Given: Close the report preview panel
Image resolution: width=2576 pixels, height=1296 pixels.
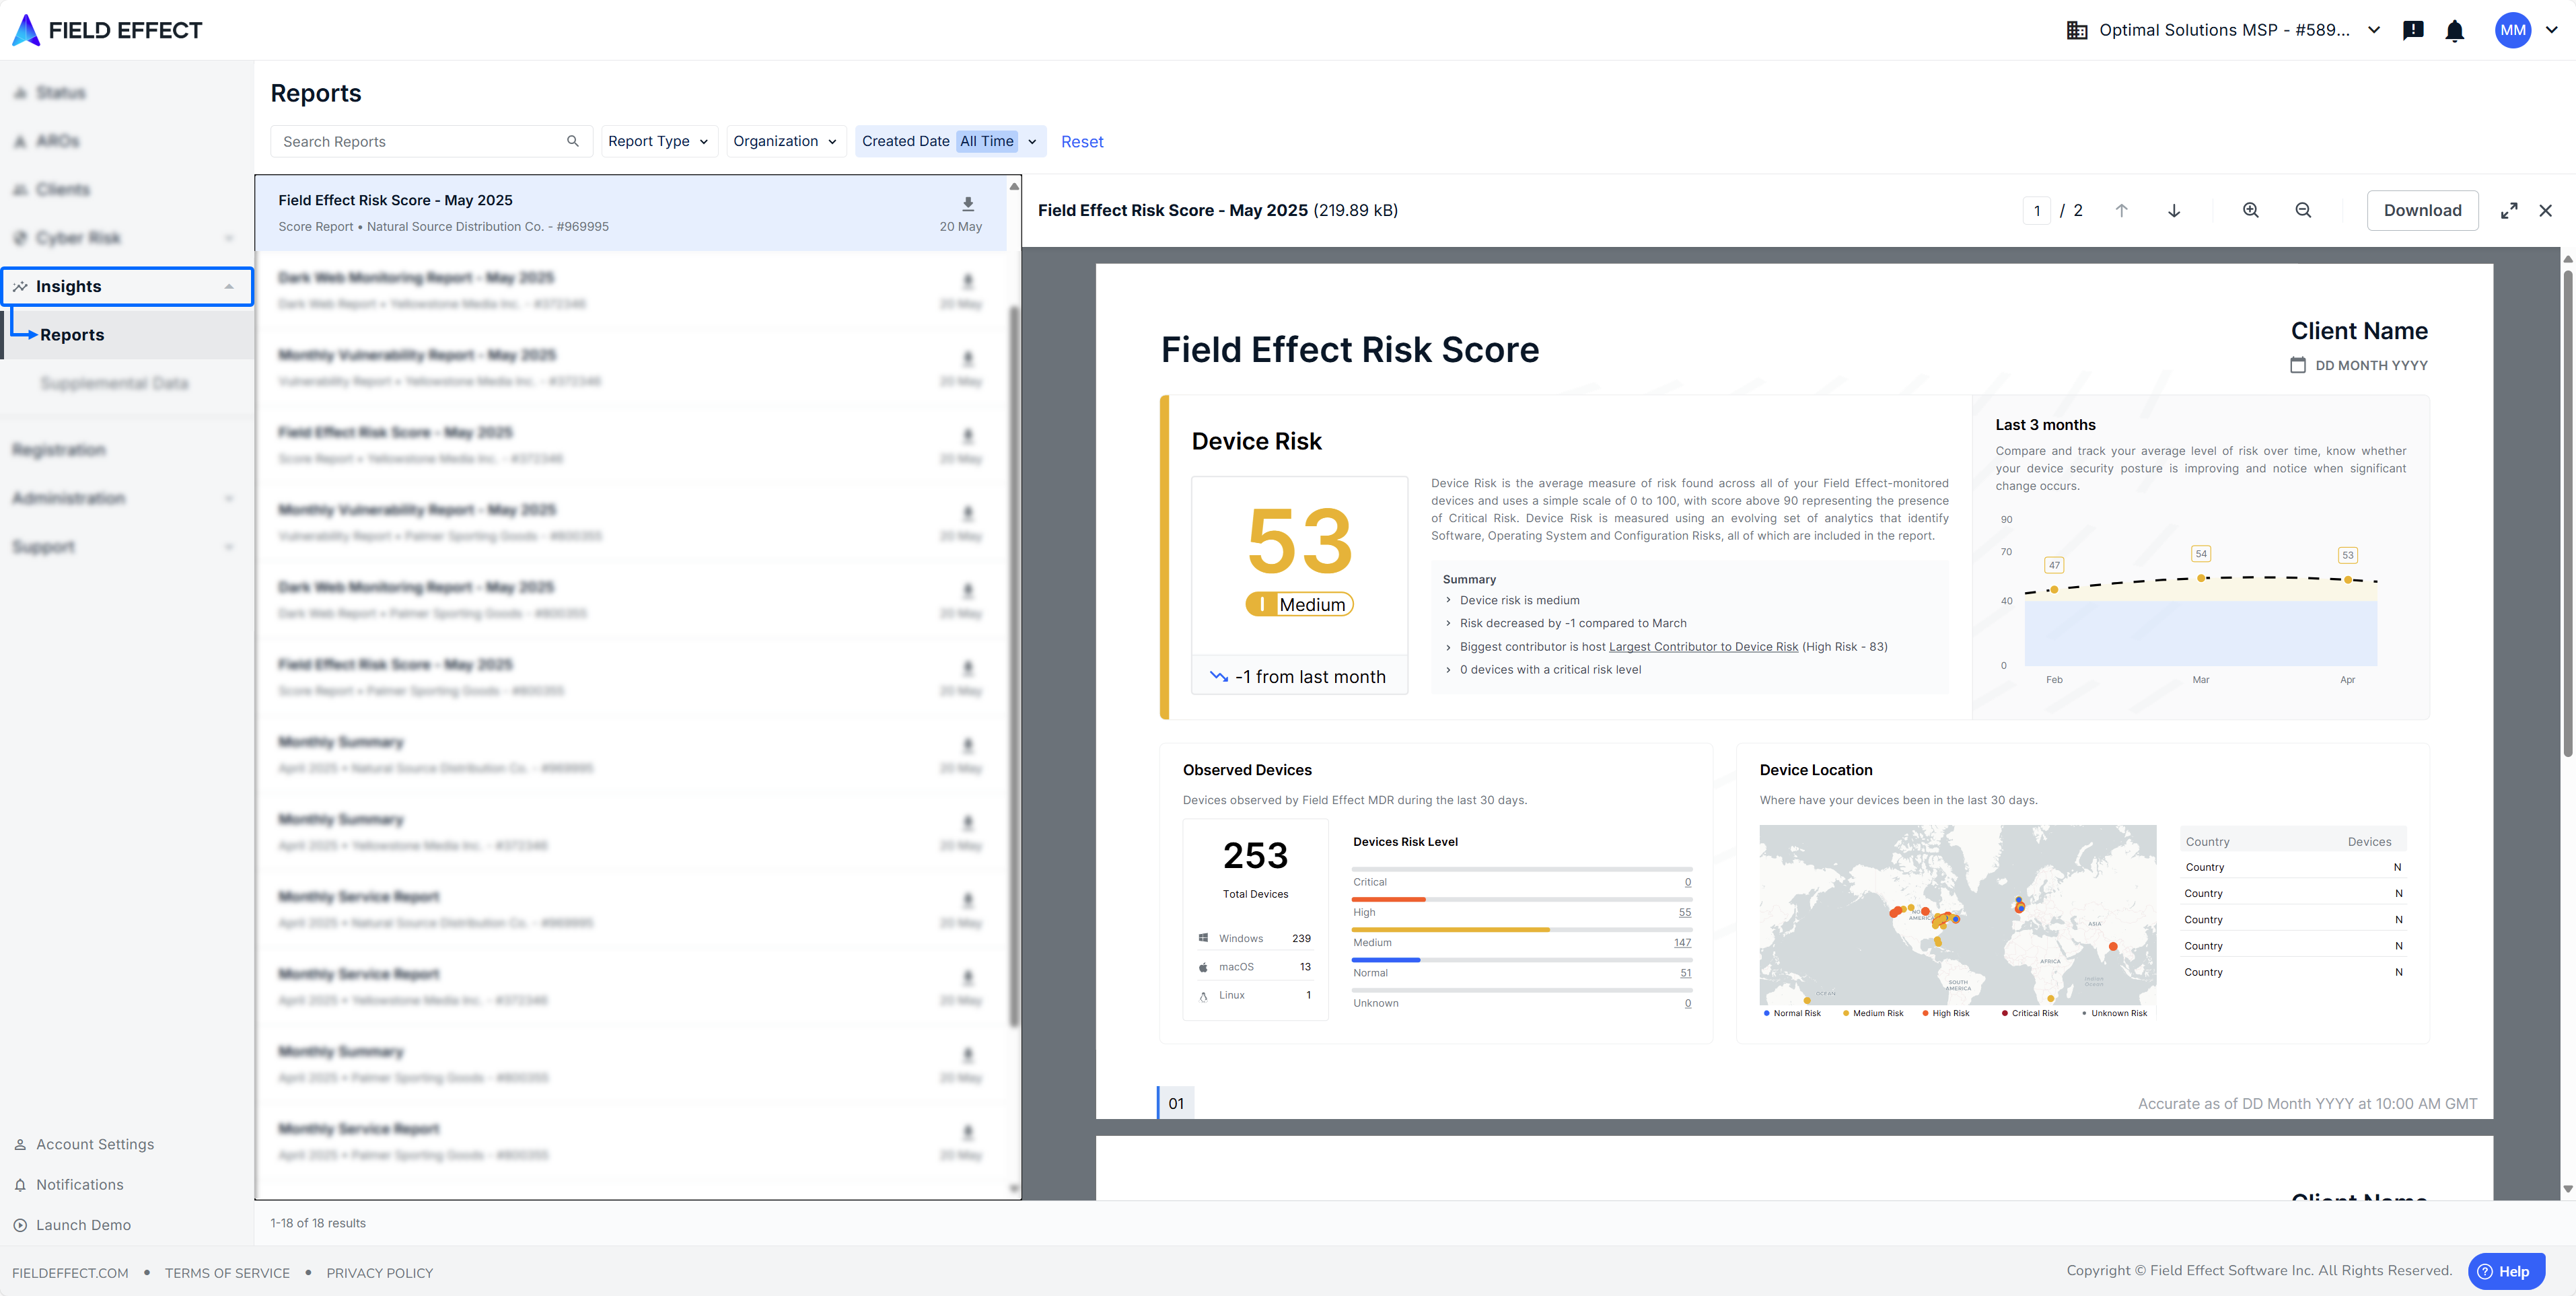Looking at the screenshot, I should coord(2545,210).
